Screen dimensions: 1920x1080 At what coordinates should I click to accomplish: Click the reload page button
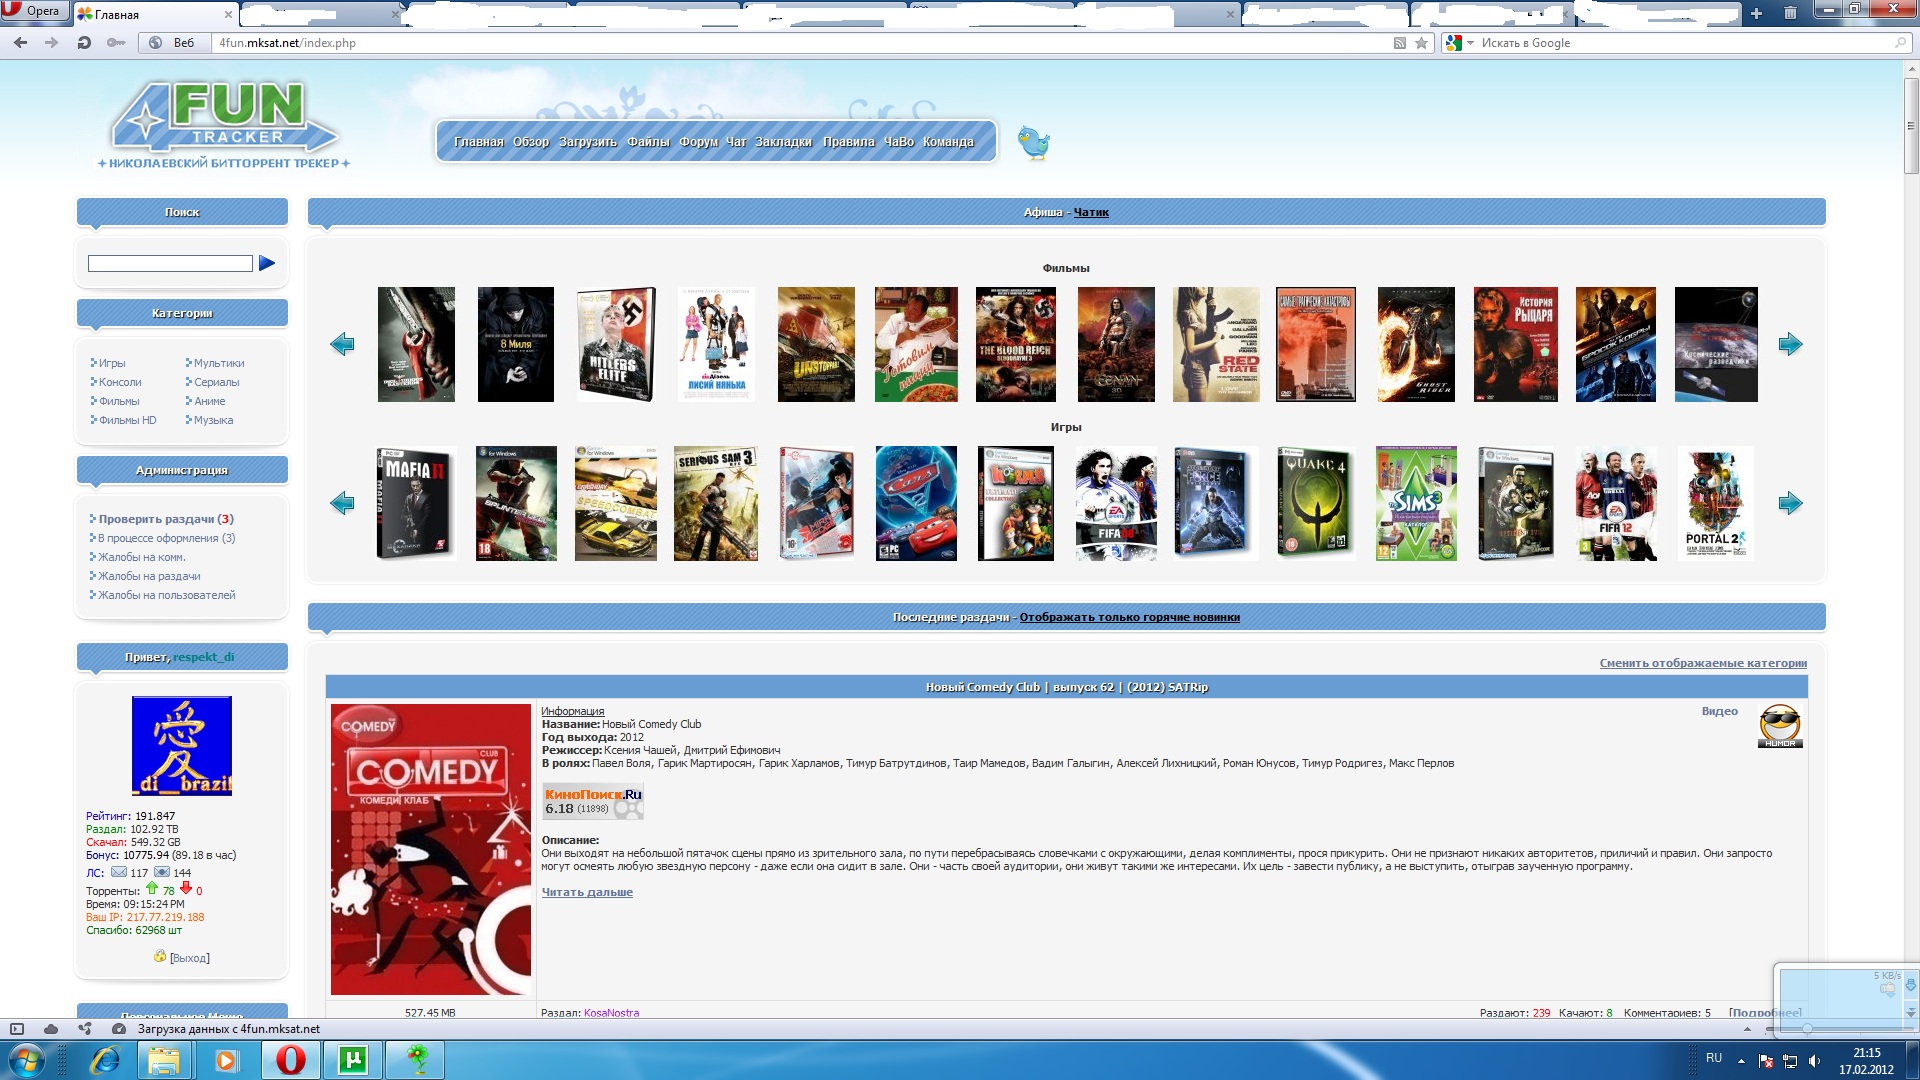[x=84, y=43]
